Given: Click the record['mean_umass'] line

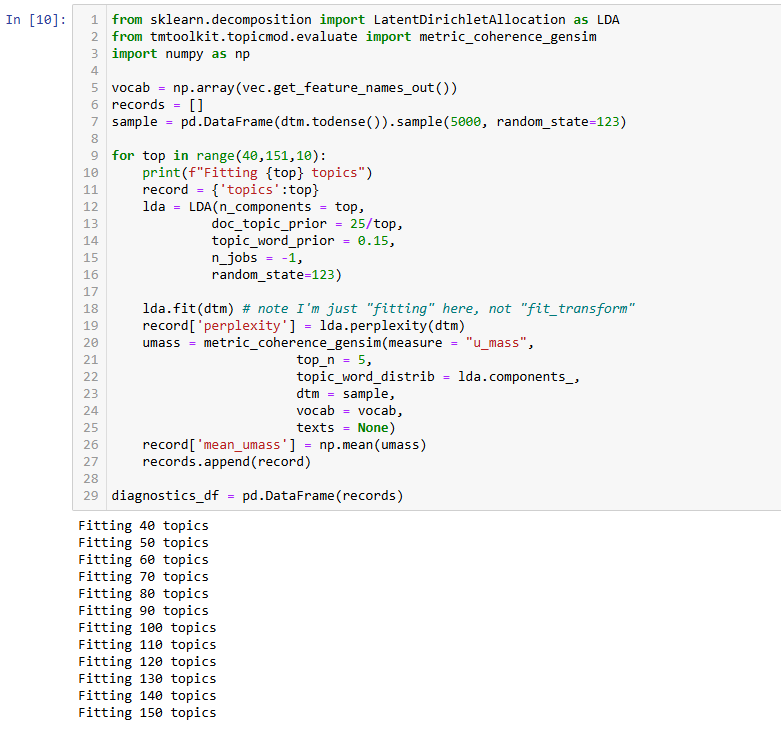Looking at the screenshot, I should pos(284,445).
